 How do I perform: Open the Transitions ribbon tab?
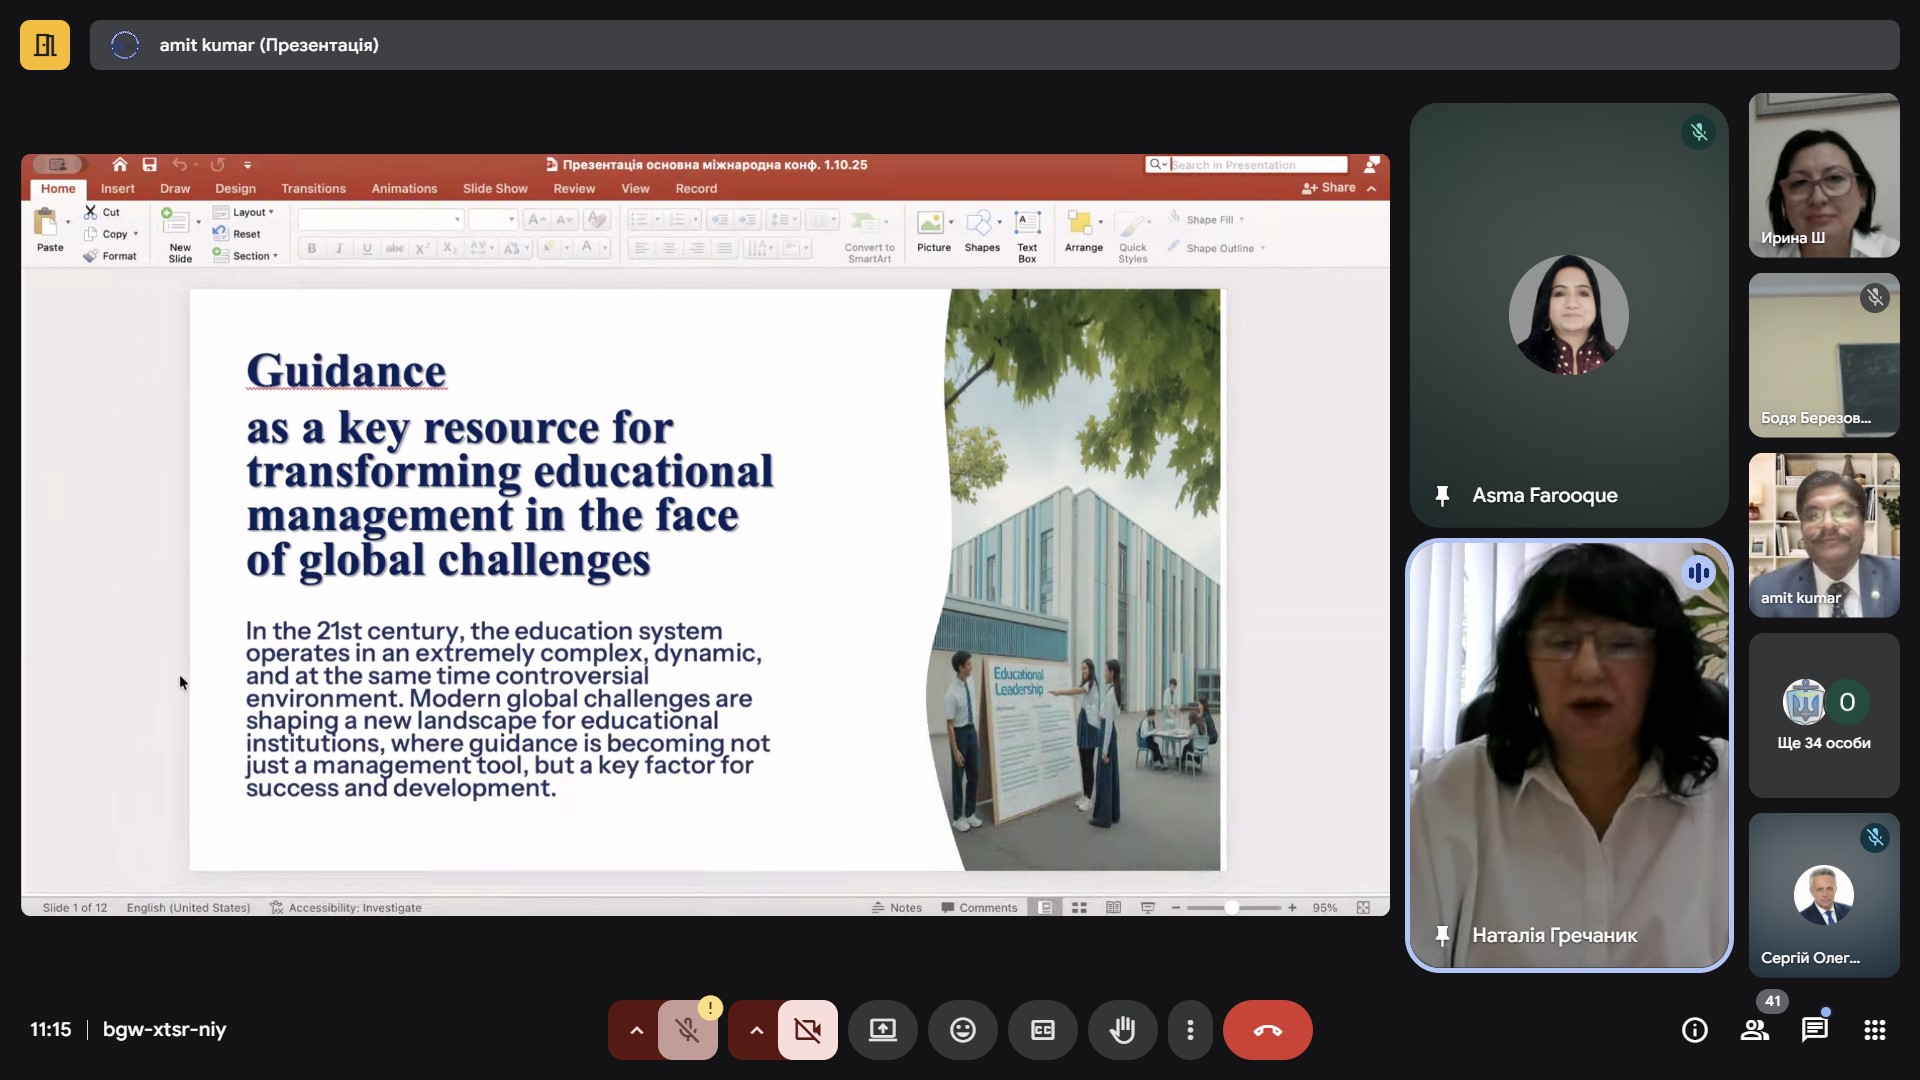tap(313, 188)
